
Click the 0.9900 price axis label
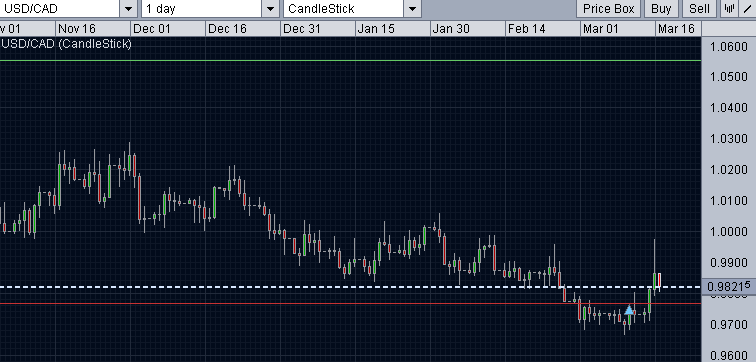(x=729, y=263)
